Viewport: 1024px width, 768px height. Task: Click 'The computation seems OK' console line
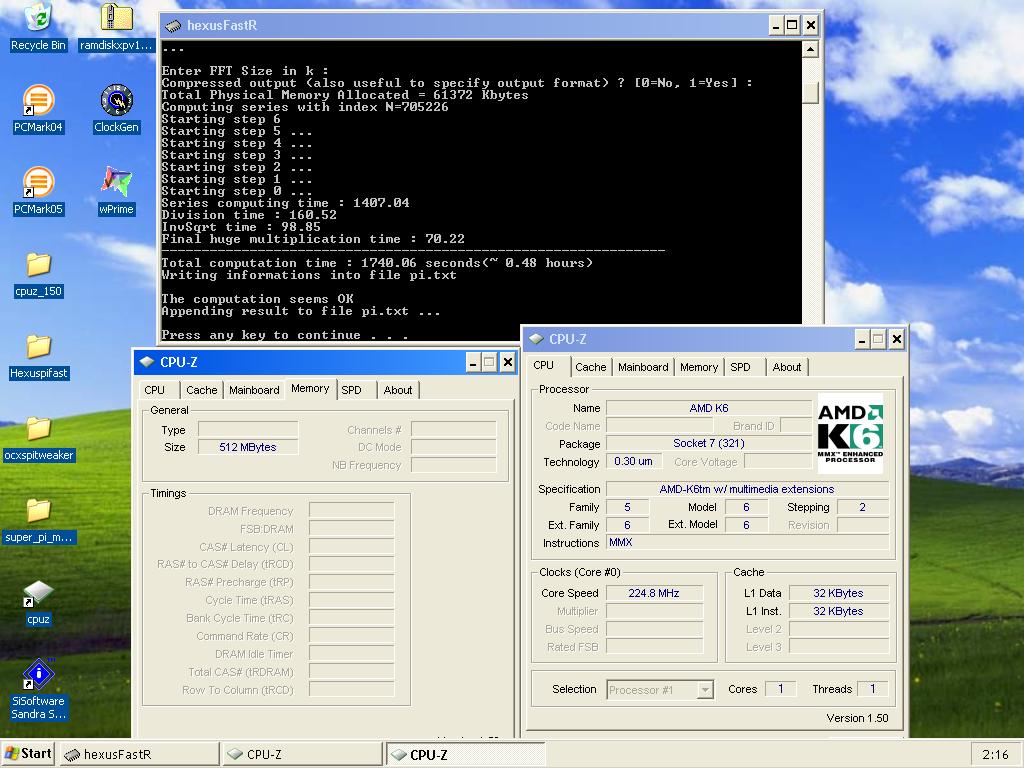[x=257, y=298]
